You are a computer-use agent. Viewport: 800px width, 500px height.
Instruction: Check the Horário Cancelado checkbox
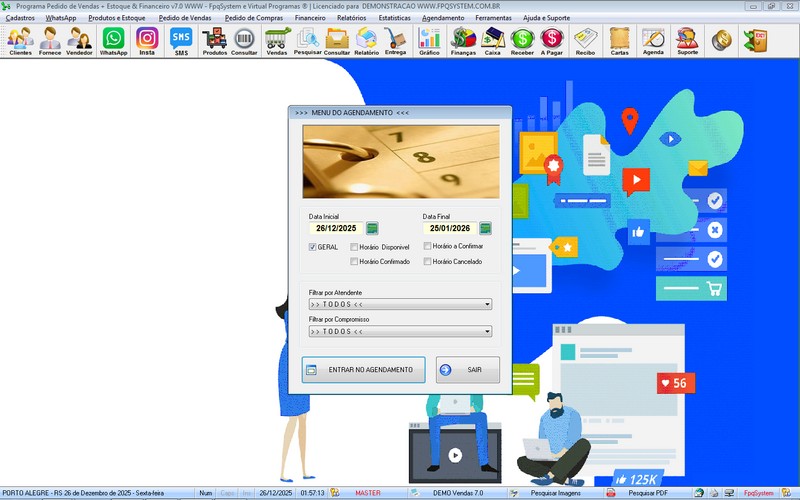[428, 261]
